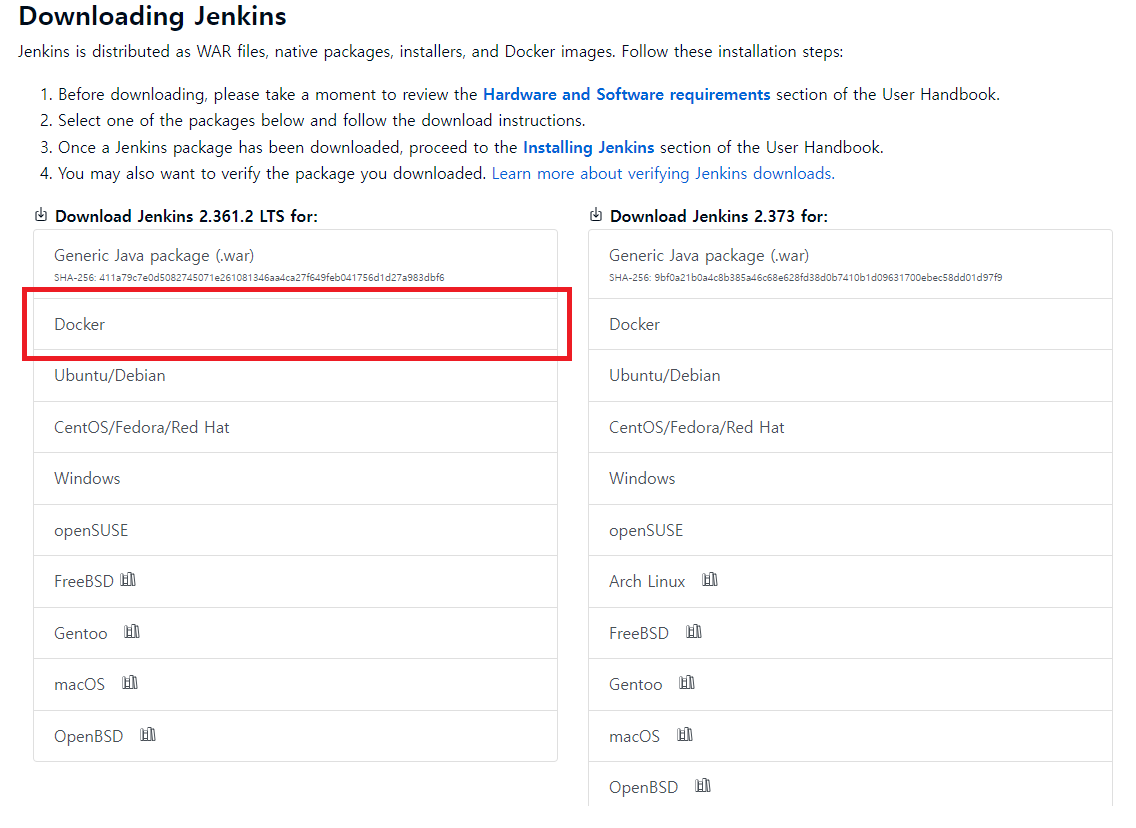
Task: Click the book icon next to 2.373 FreeBSD
Action: pyautogui.click(x=694, y=632)
